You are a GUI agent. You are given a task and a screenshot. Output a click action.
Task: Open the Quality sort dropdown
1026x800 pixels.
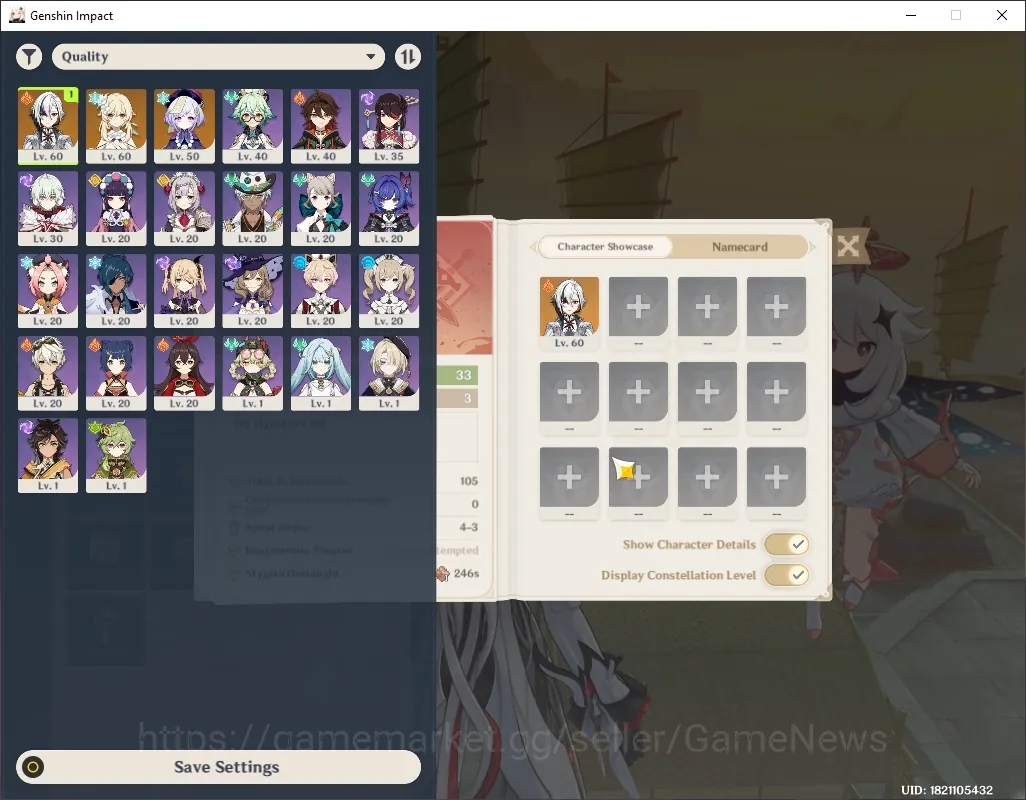pos(218,57)
